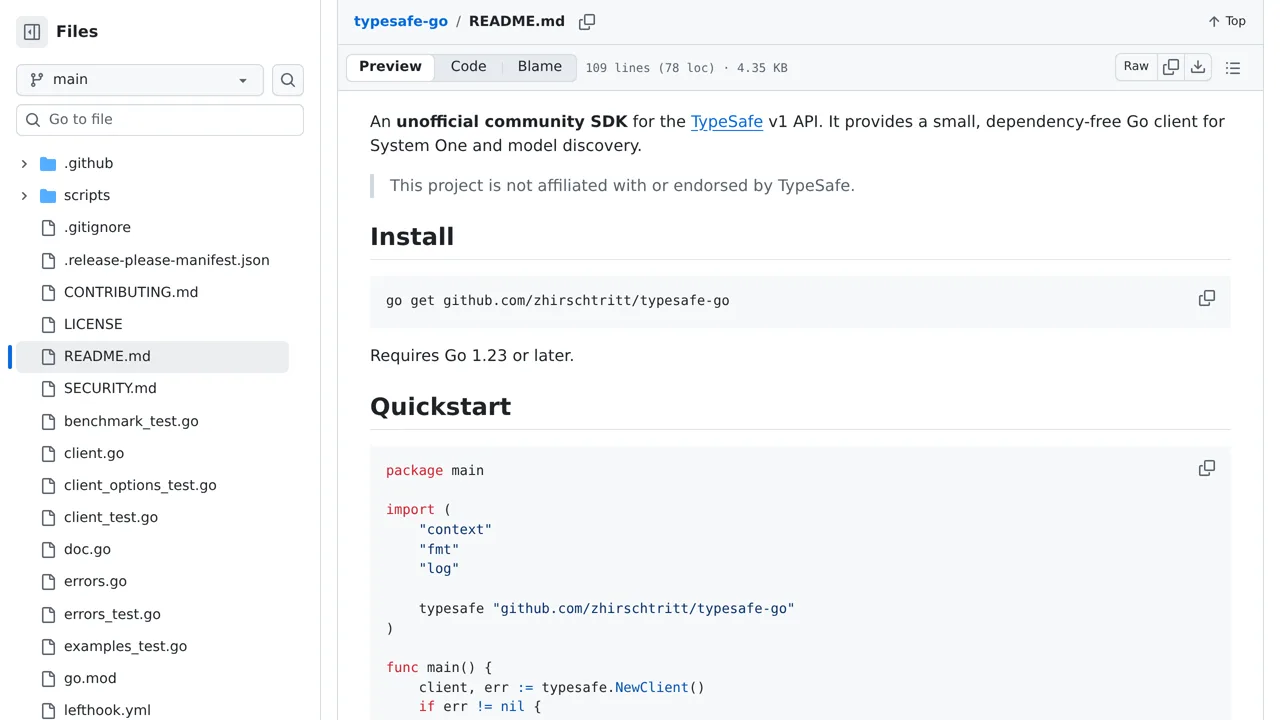The image size is (1280, 720).
Task: Expand the .github folder chevron
Action: [x=24, y=164]
